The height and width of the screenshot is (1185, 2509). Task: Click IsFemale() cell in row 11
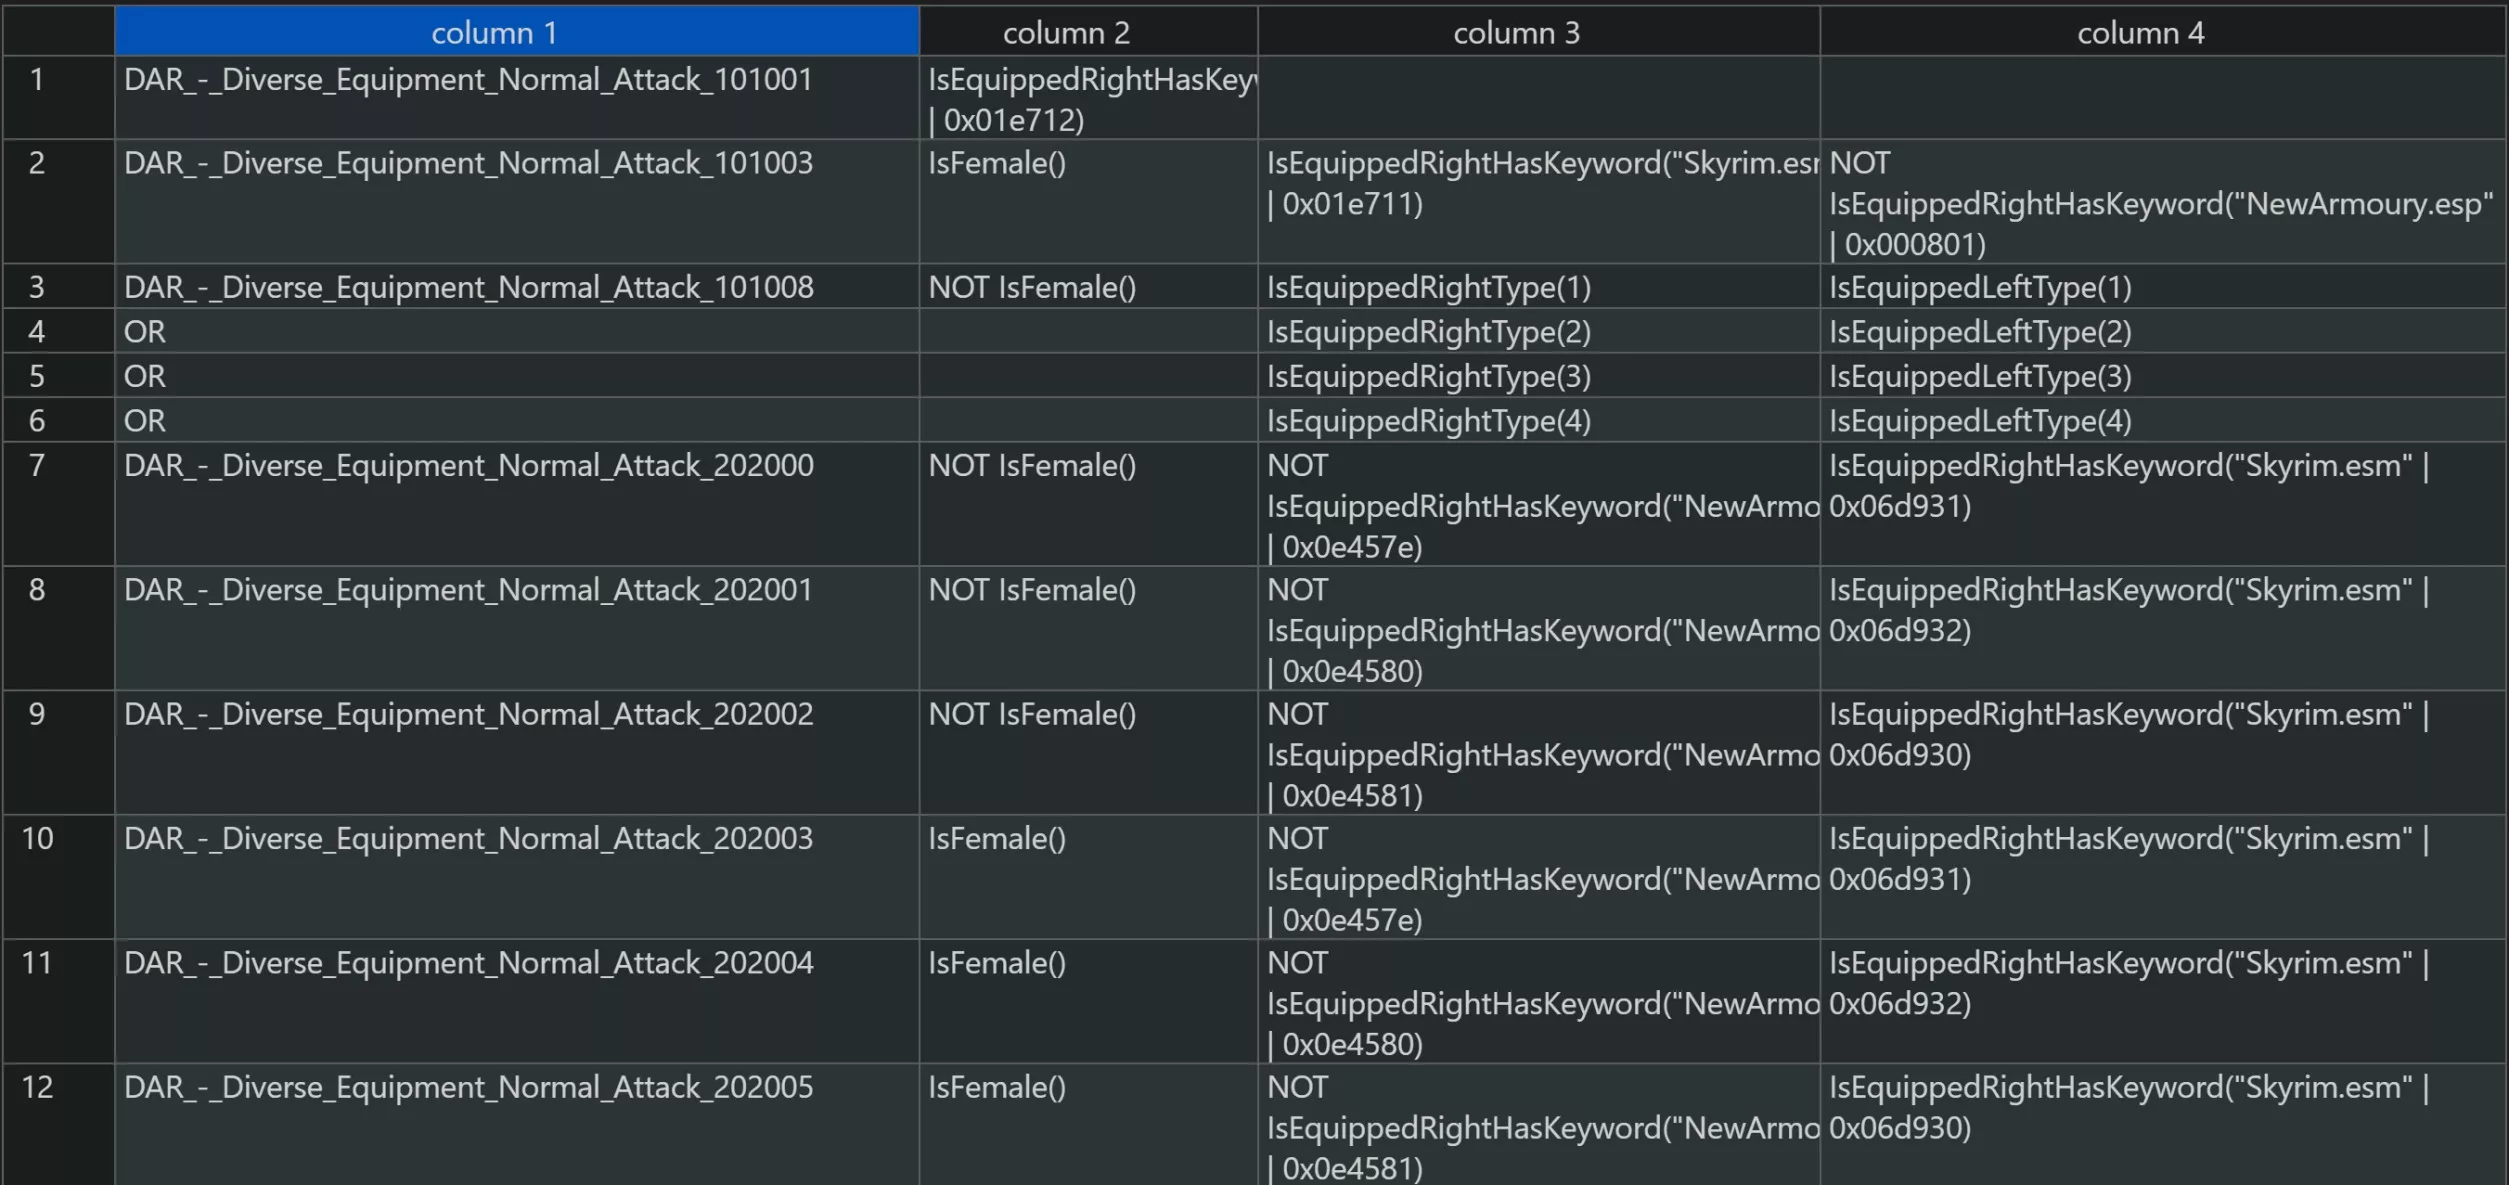coord(1088,1001)
